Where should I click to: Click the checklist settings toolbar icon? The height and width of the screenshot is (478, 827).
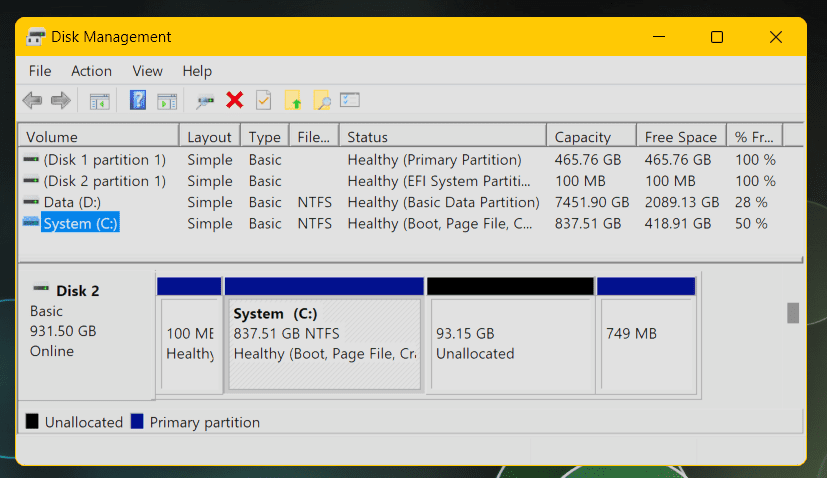tap(350, 100)
